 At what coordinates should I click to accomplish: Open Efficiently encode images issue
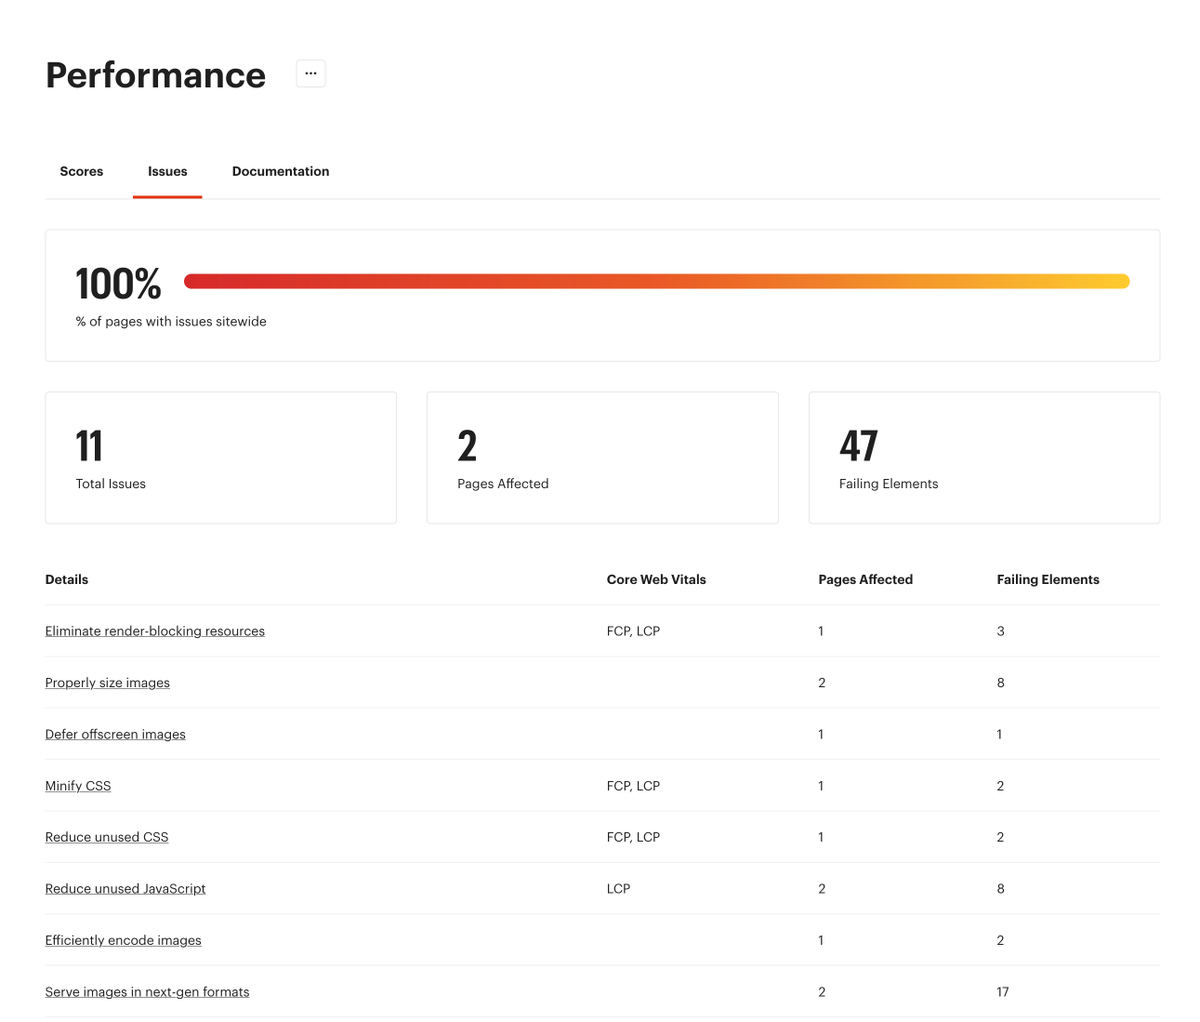click(123, 940)
